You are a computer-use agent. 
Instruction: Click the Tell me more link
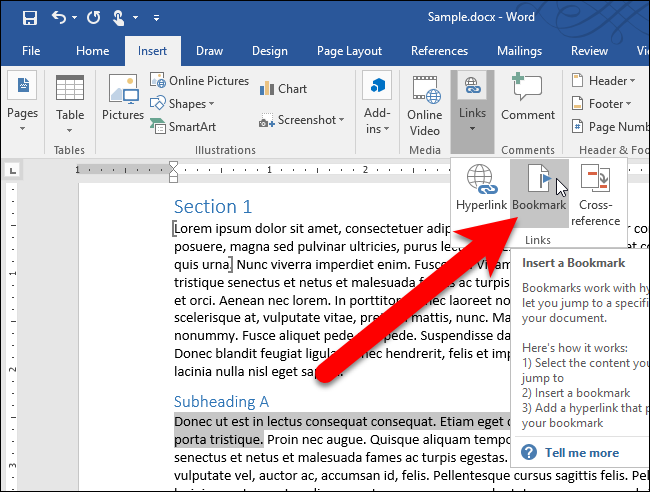[x=582, y=452]
